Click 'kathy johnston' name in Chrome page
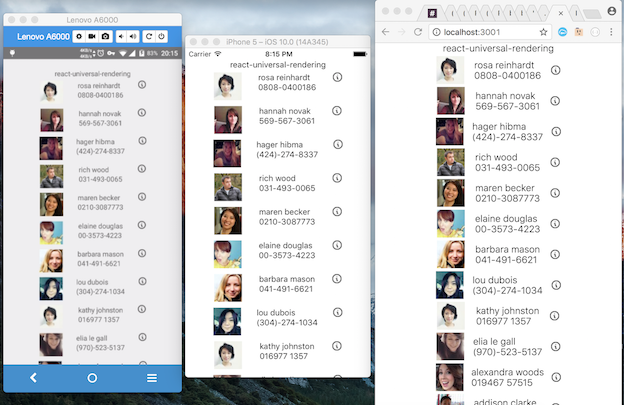 point(507,311)
